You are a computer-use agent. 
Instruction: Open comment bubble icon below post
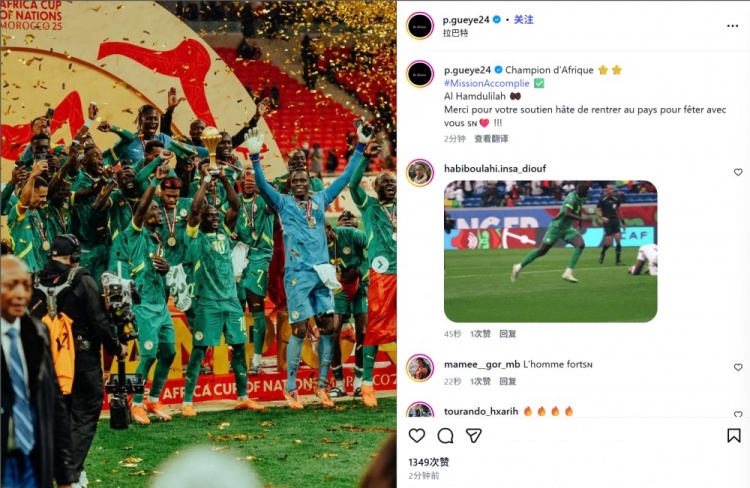point(445,435)
